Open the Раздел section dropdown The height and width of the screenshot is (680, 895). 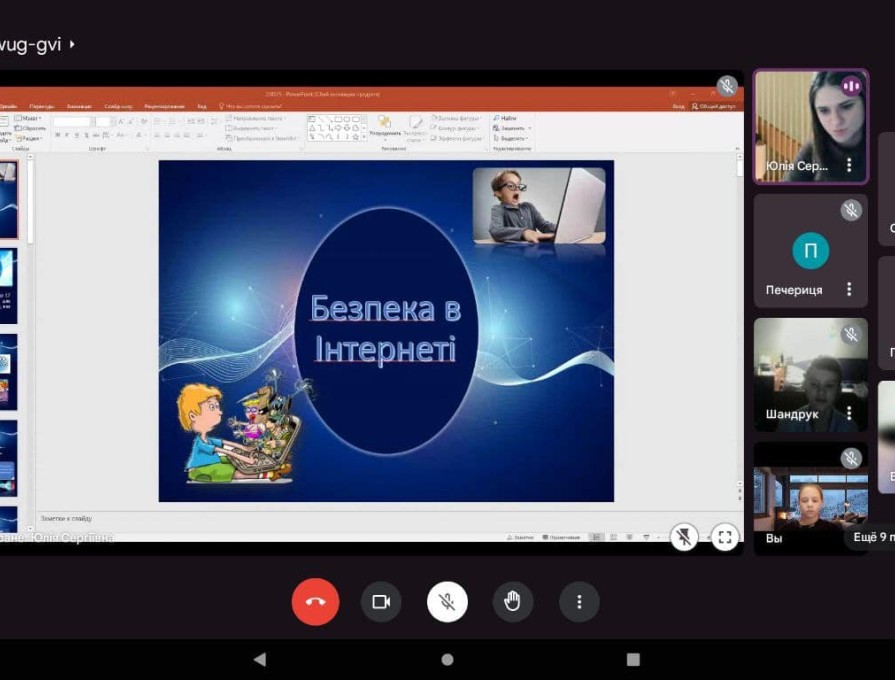coord(29,138)
